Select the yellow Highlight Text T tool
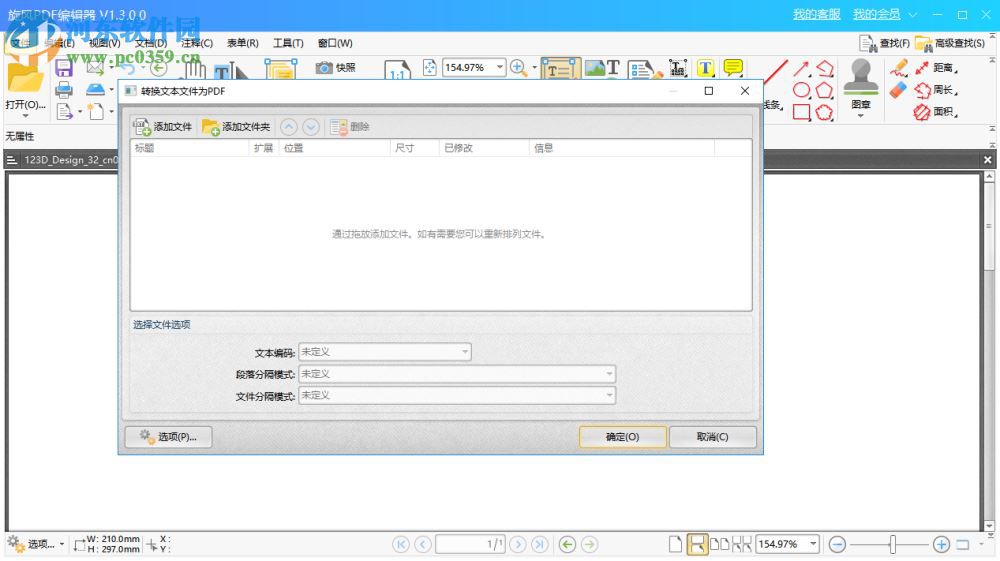 tap(705, 68)
